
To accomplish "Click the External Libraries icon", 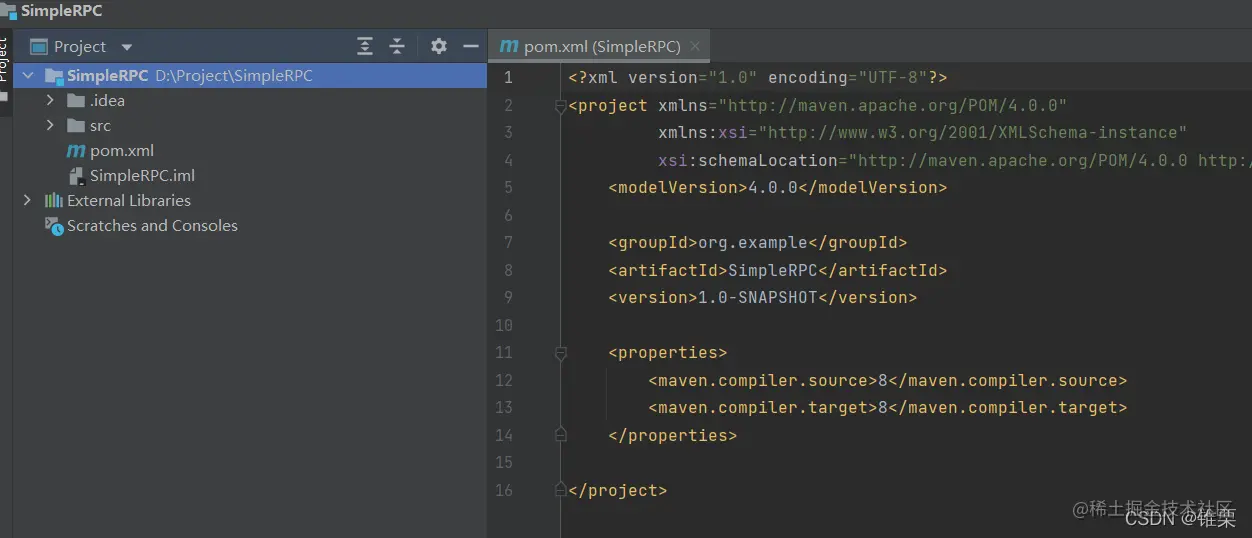I will 54,200.
